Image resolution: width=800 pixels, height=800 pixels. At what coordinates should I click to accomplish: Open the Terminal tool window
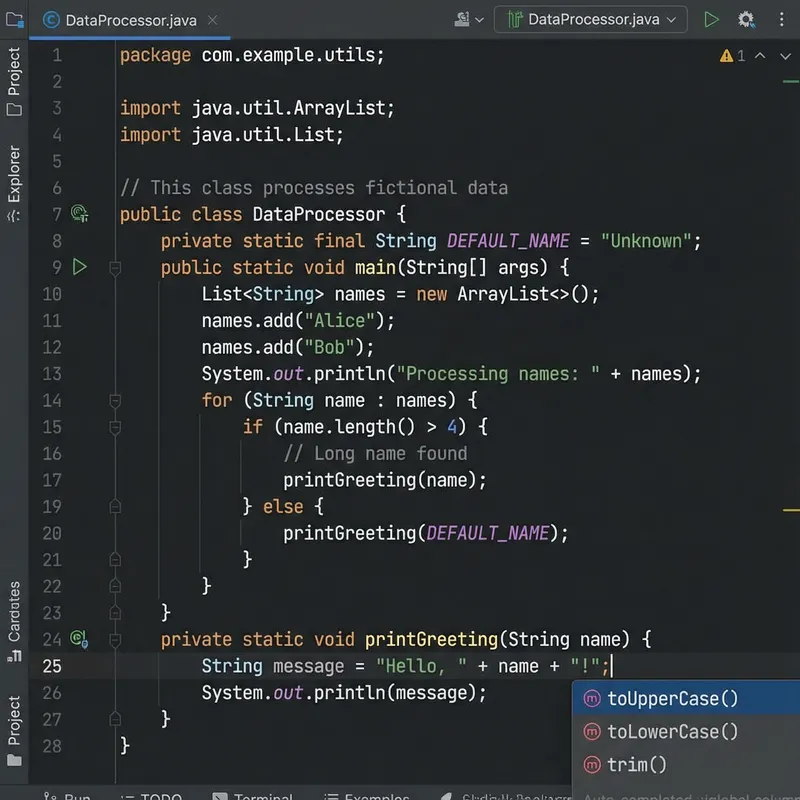tap(253, 793)
